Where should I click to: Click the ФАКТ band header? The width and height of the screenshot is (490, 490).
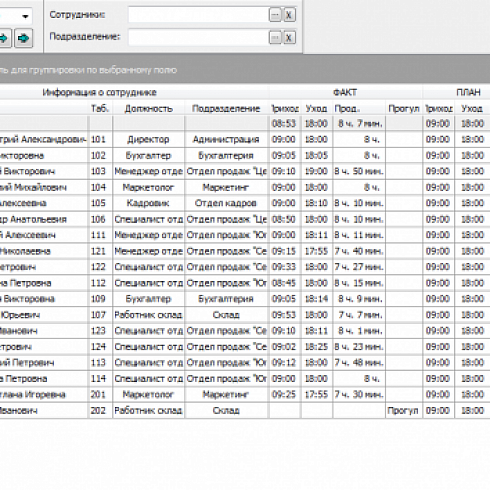tap(345, 92)
